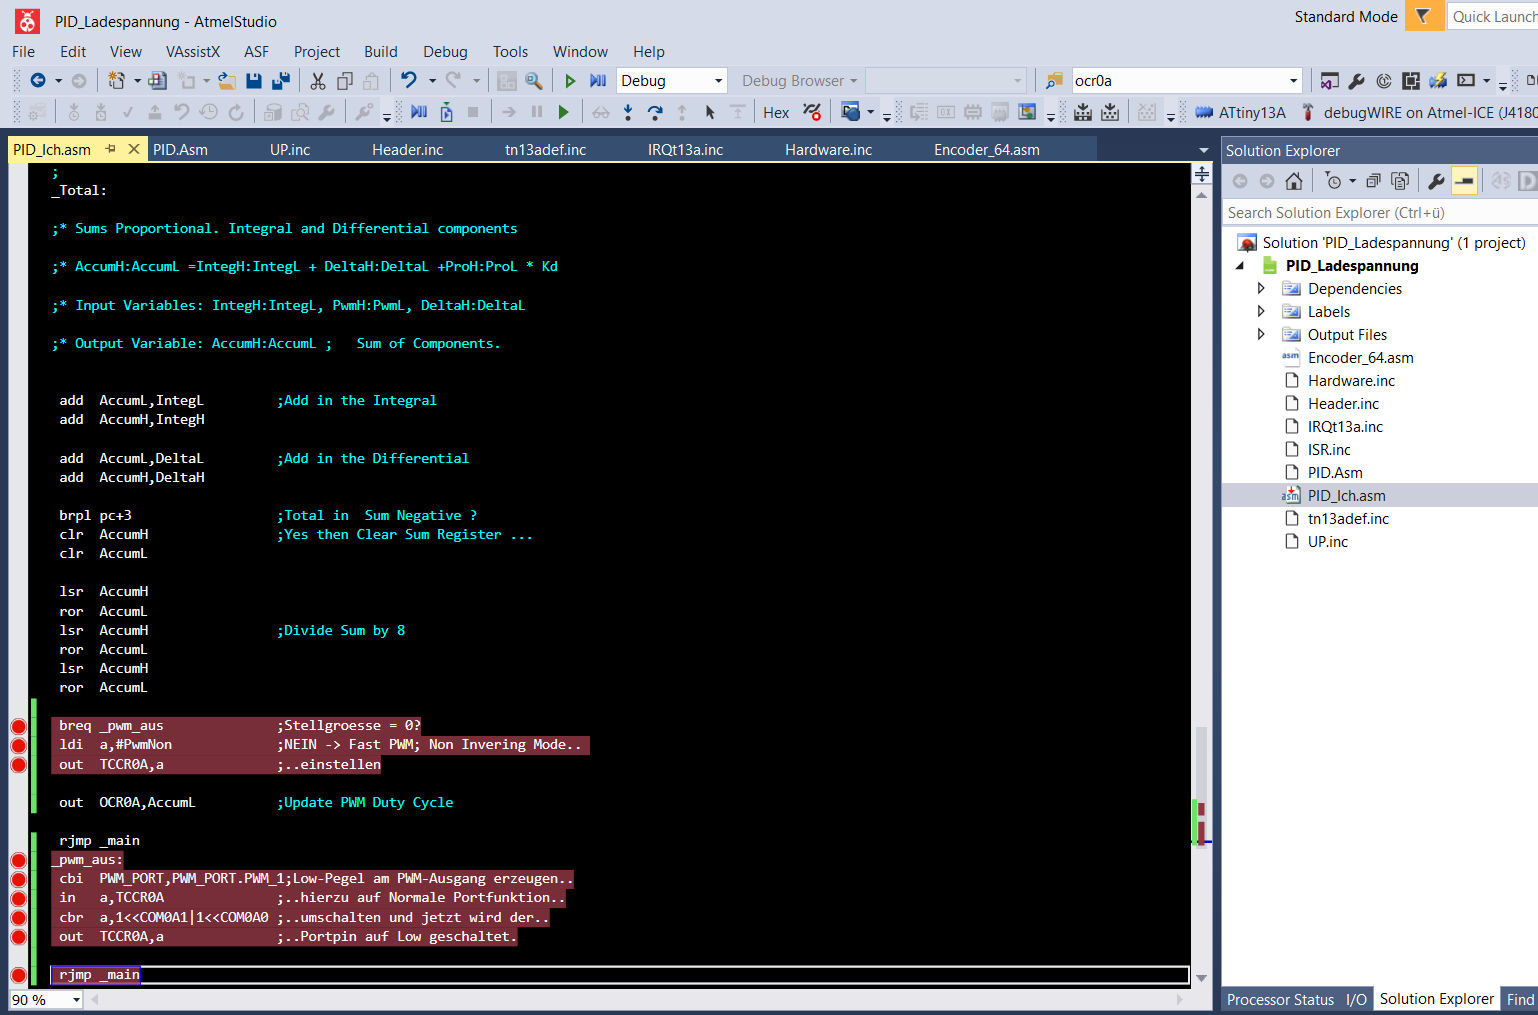Screen dimensions: 1538x1015
Task: Click Properties wrench in Solution Explorer toolbar
Action: click(x=1436, y=181)
